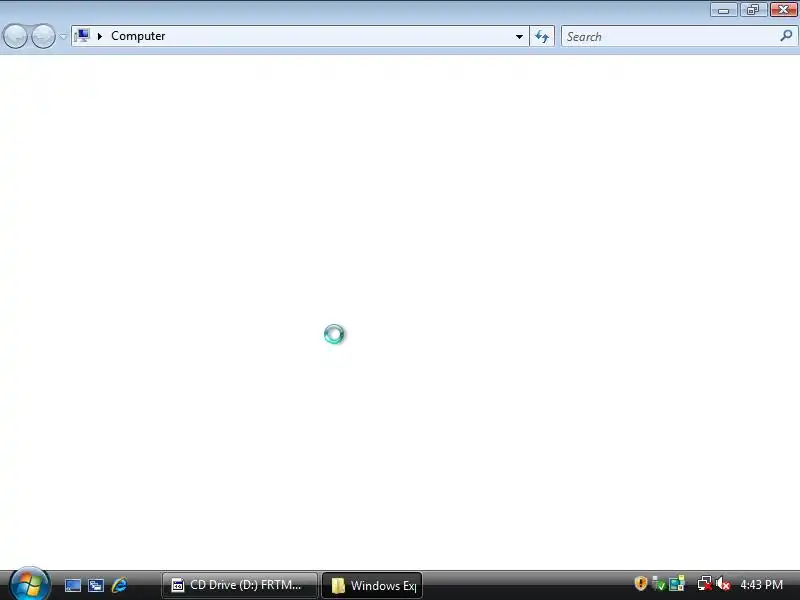
Task: Click the security shield tray icon
Action: tap(640, 584)
